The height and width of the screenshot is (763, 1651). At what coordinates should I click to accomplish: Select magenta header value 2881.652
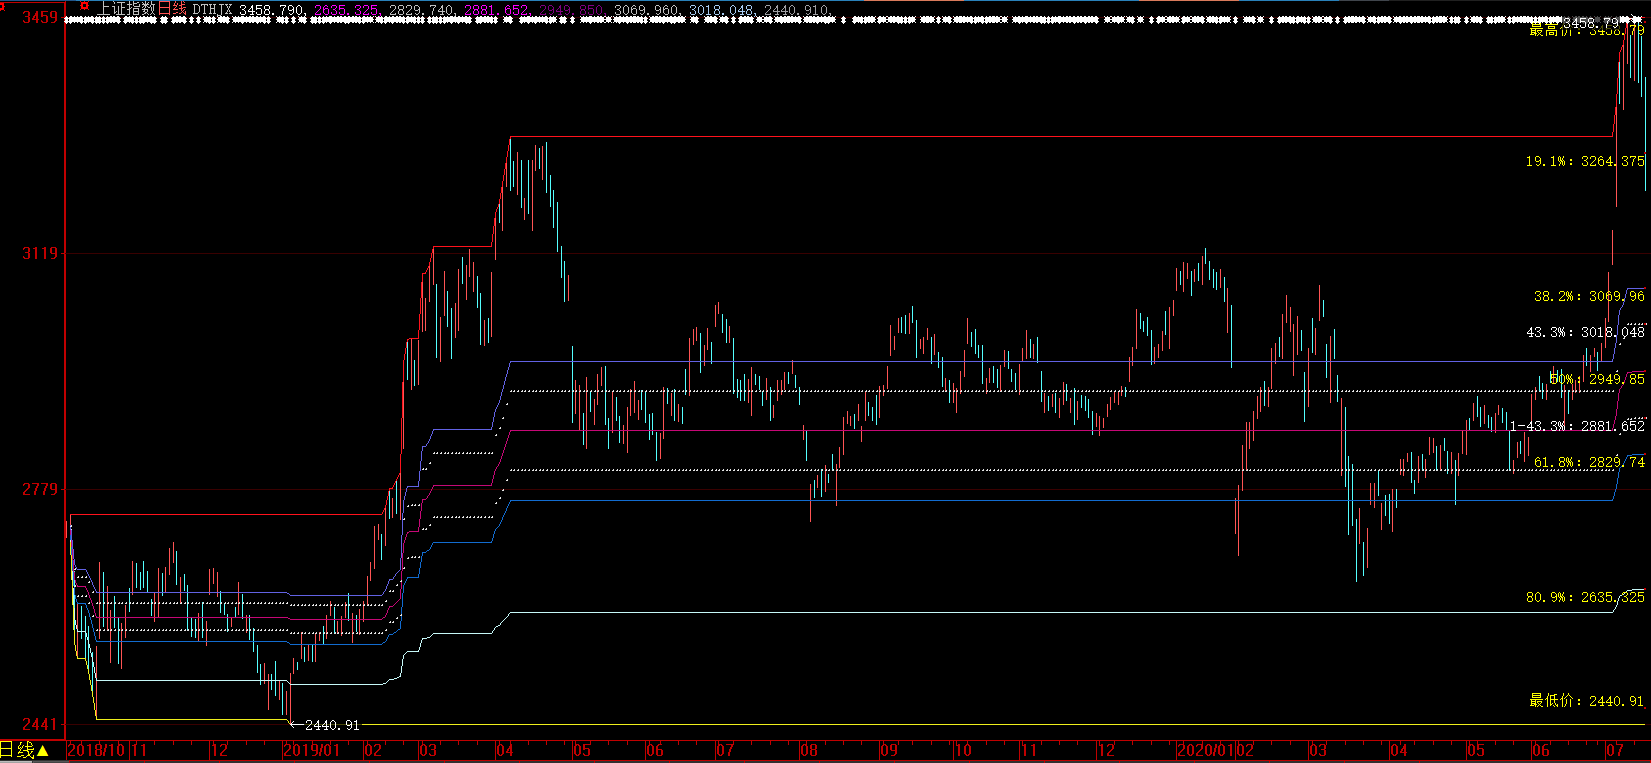point(497,10)
